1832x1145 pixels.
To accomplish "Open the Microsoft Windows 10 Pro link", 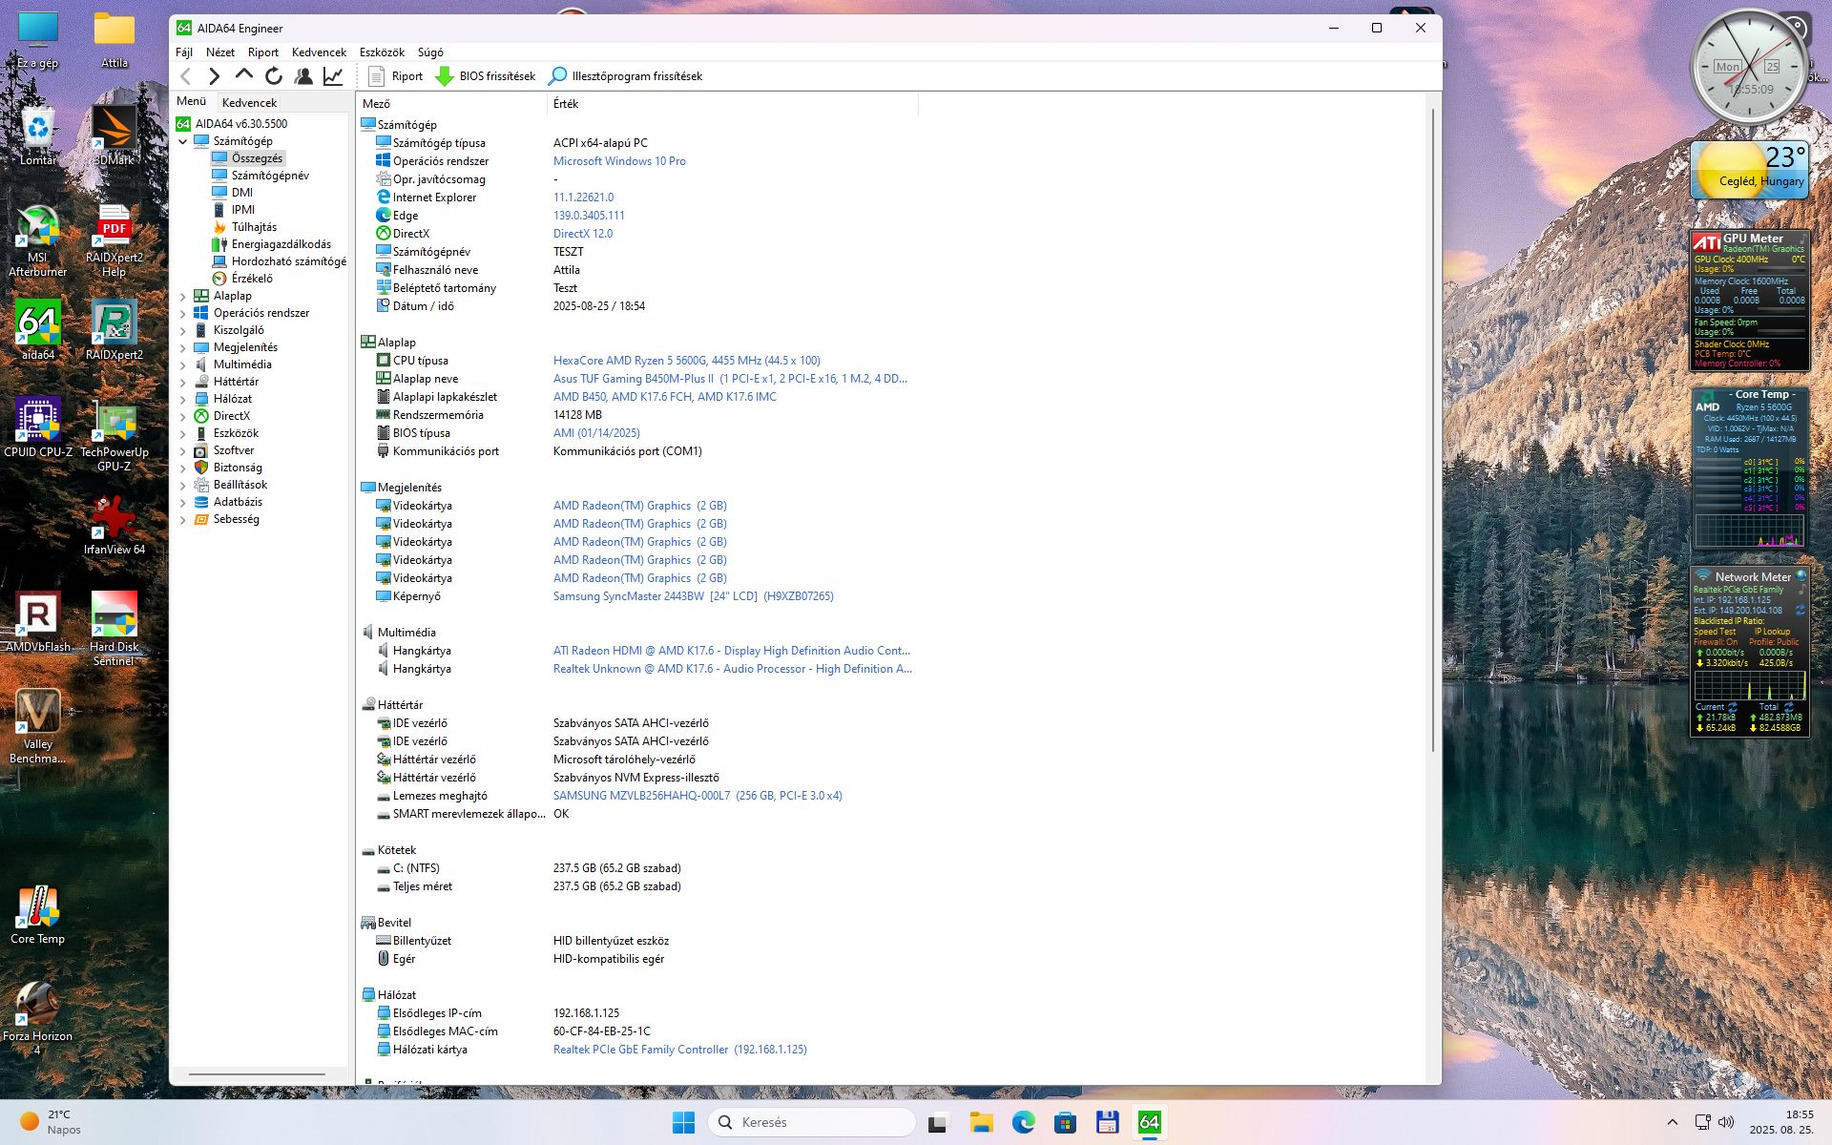I will (x=619, y=161).
